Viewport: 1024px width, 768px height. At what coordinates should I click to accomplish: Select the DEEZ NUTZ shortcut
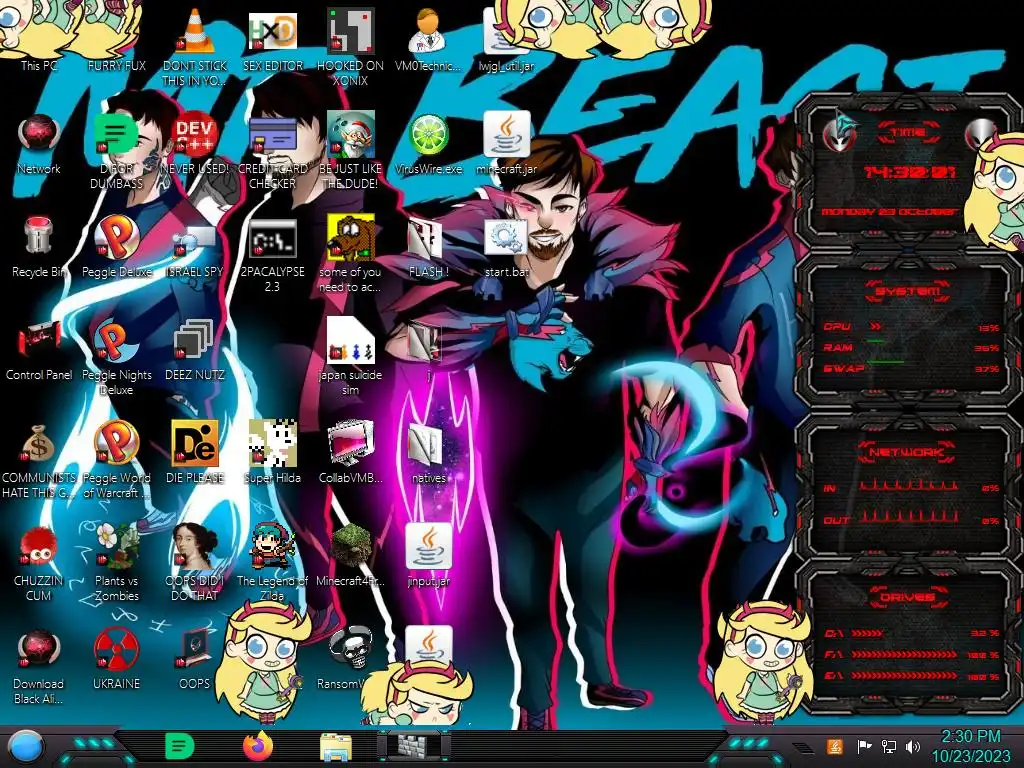[195, 350]
